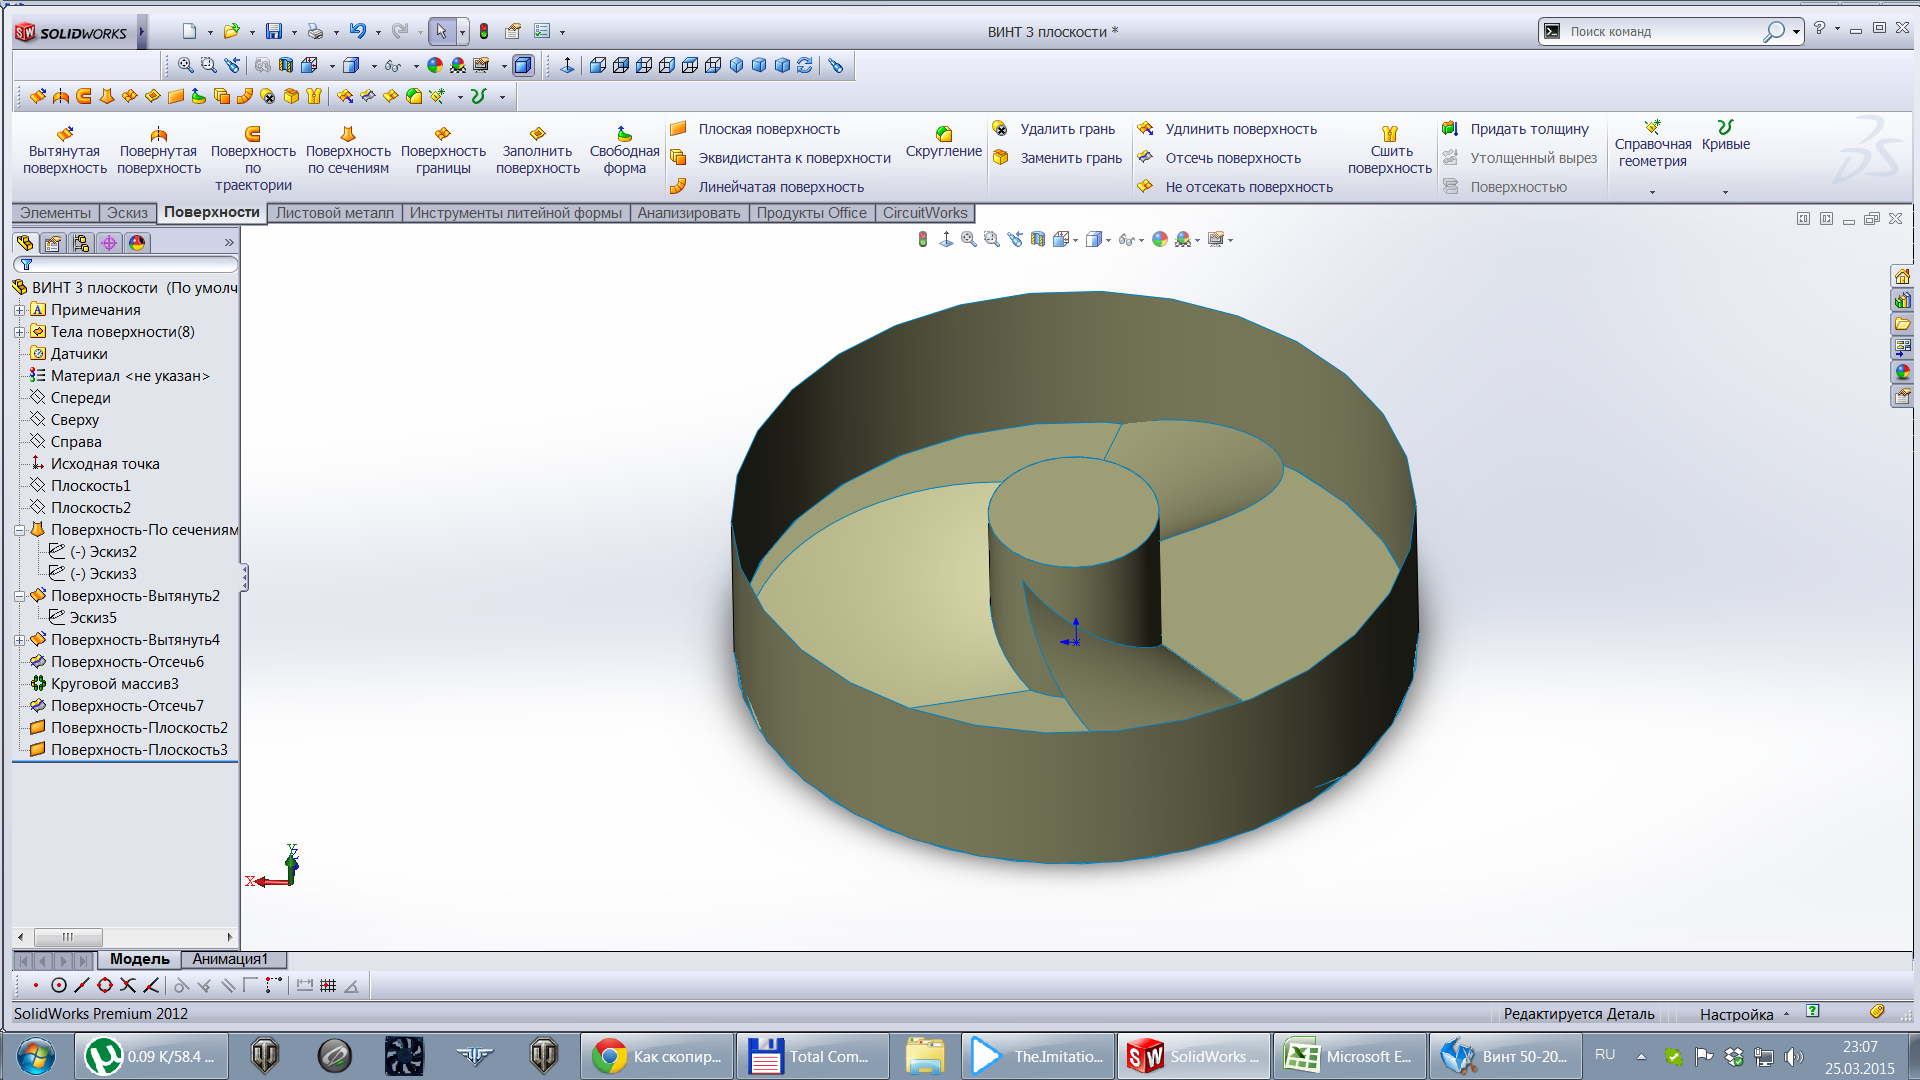Image resolution: width=1920 pixels, height=1080 pixels.
Task: Open the Curves (Кривые) tool
Action: click(x=1725, y=136)
